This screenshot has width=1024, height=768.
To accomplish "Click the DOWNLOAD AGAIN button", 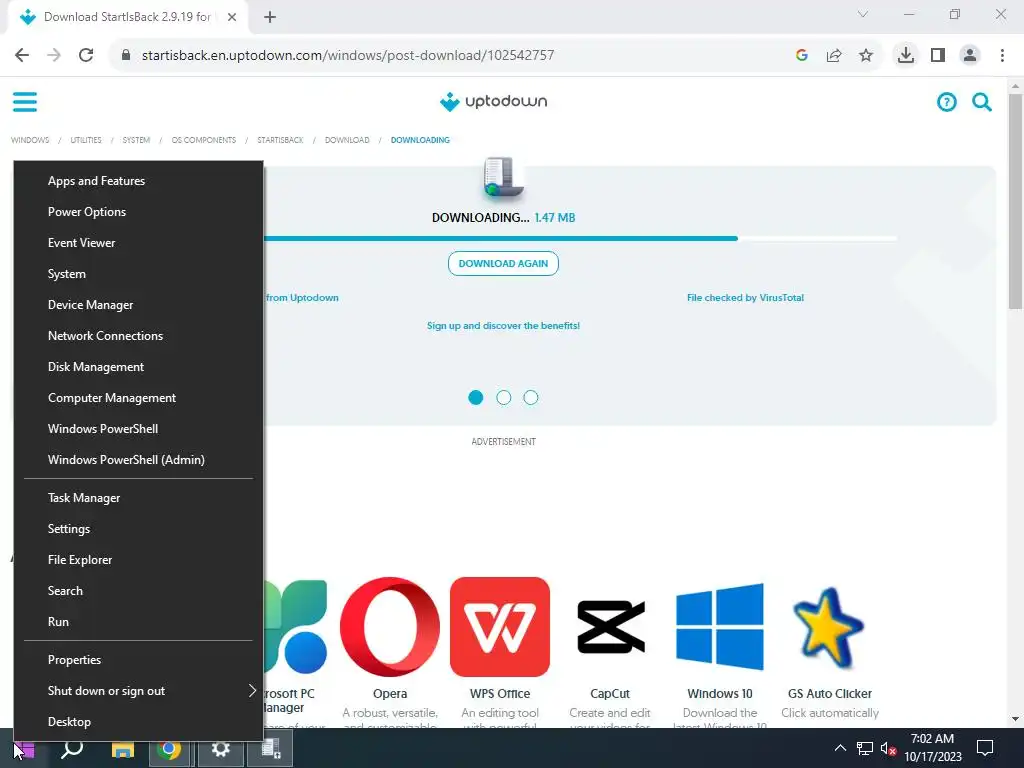I will (x=503, y=263).
